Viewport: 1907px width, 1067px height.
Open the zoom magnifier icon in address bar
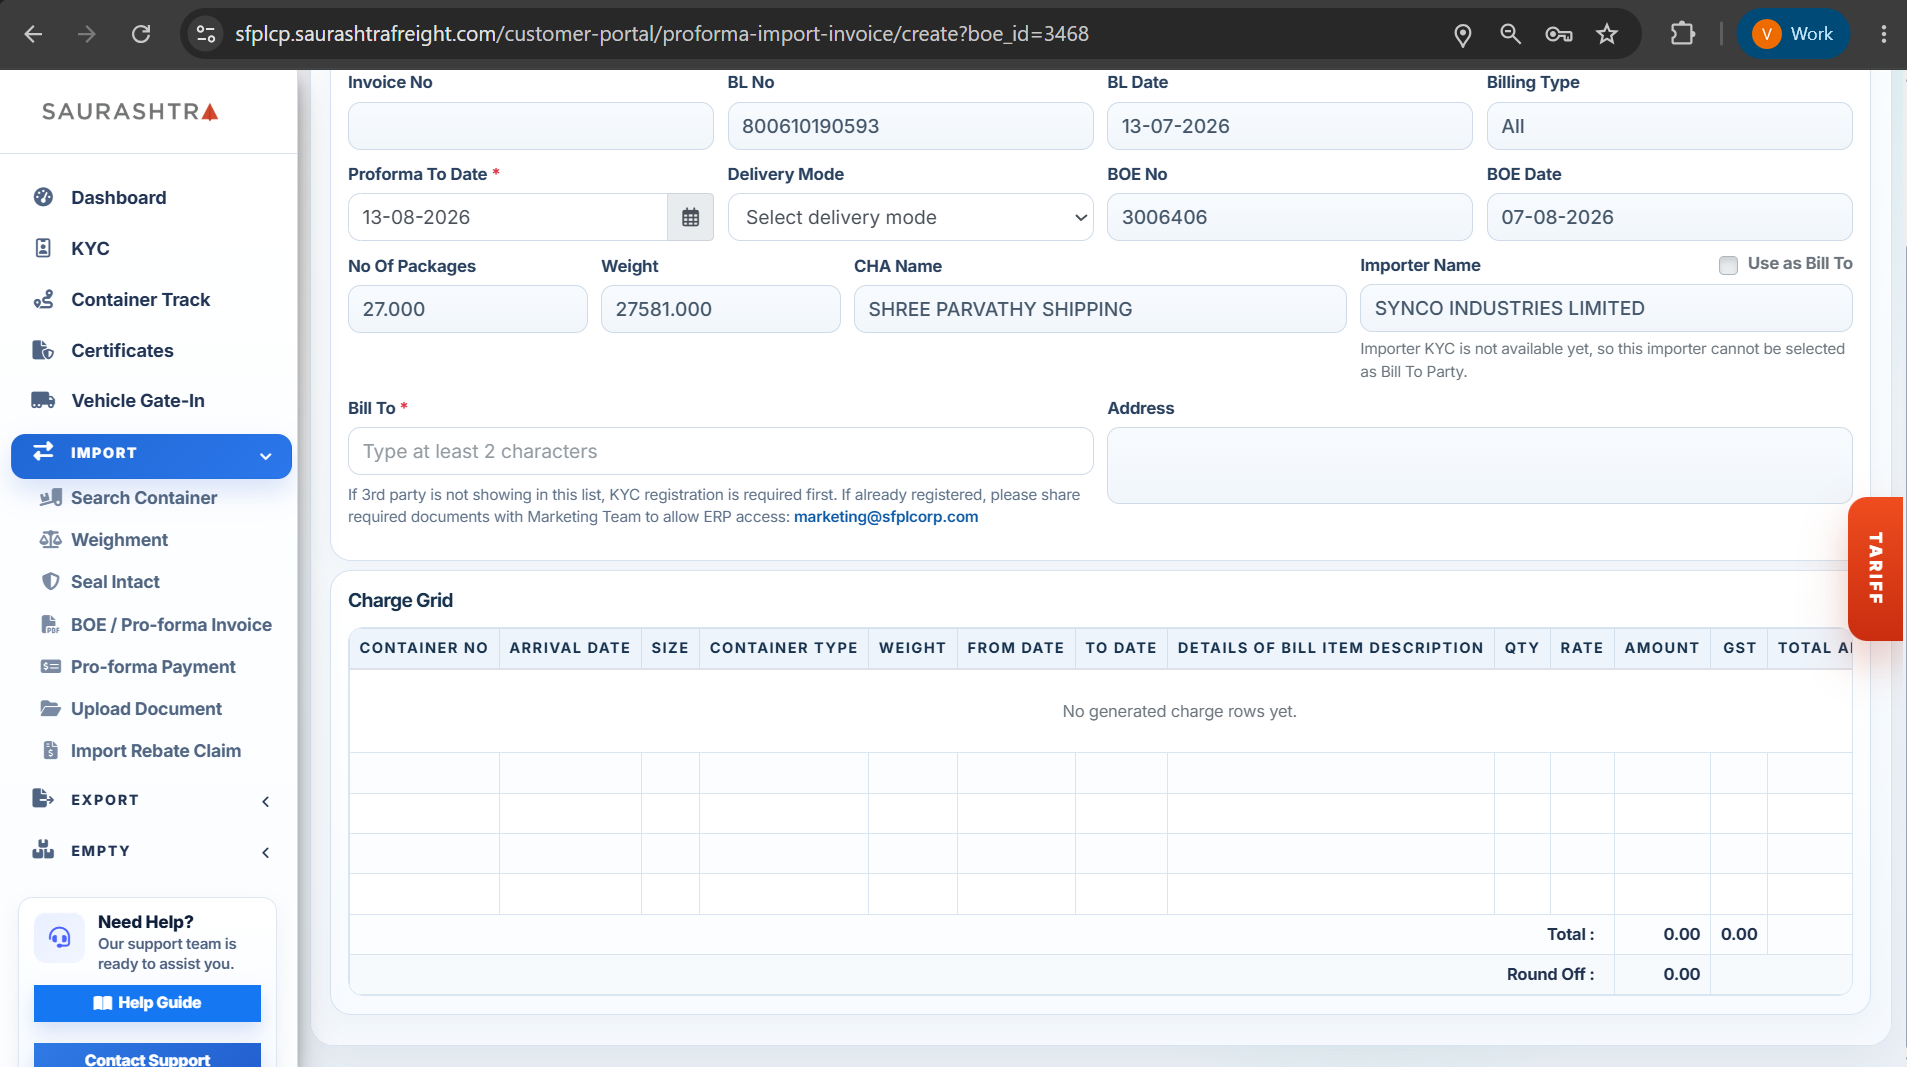point(1510,34)
